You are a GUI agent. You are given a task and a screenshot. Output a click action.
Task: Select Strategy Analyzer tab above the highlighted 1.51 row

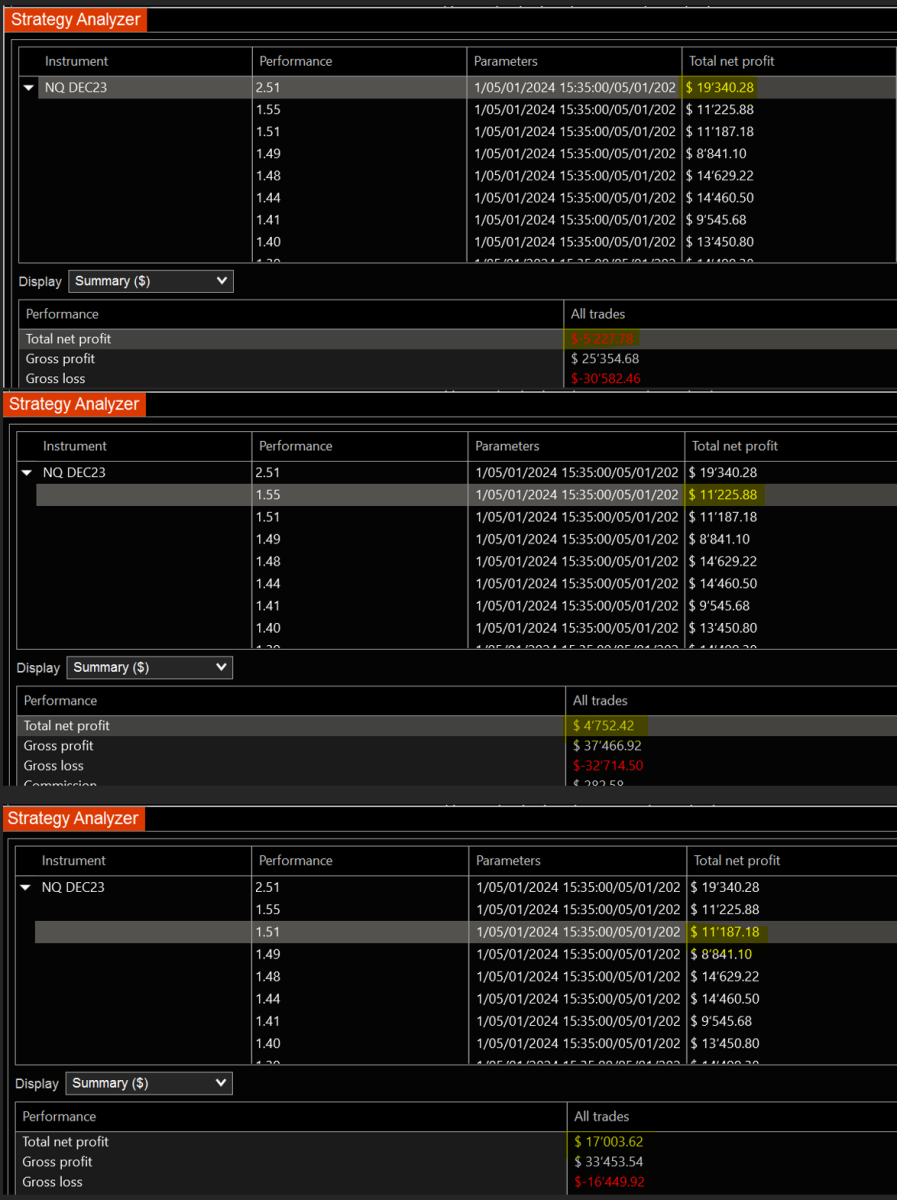(73, 818)
